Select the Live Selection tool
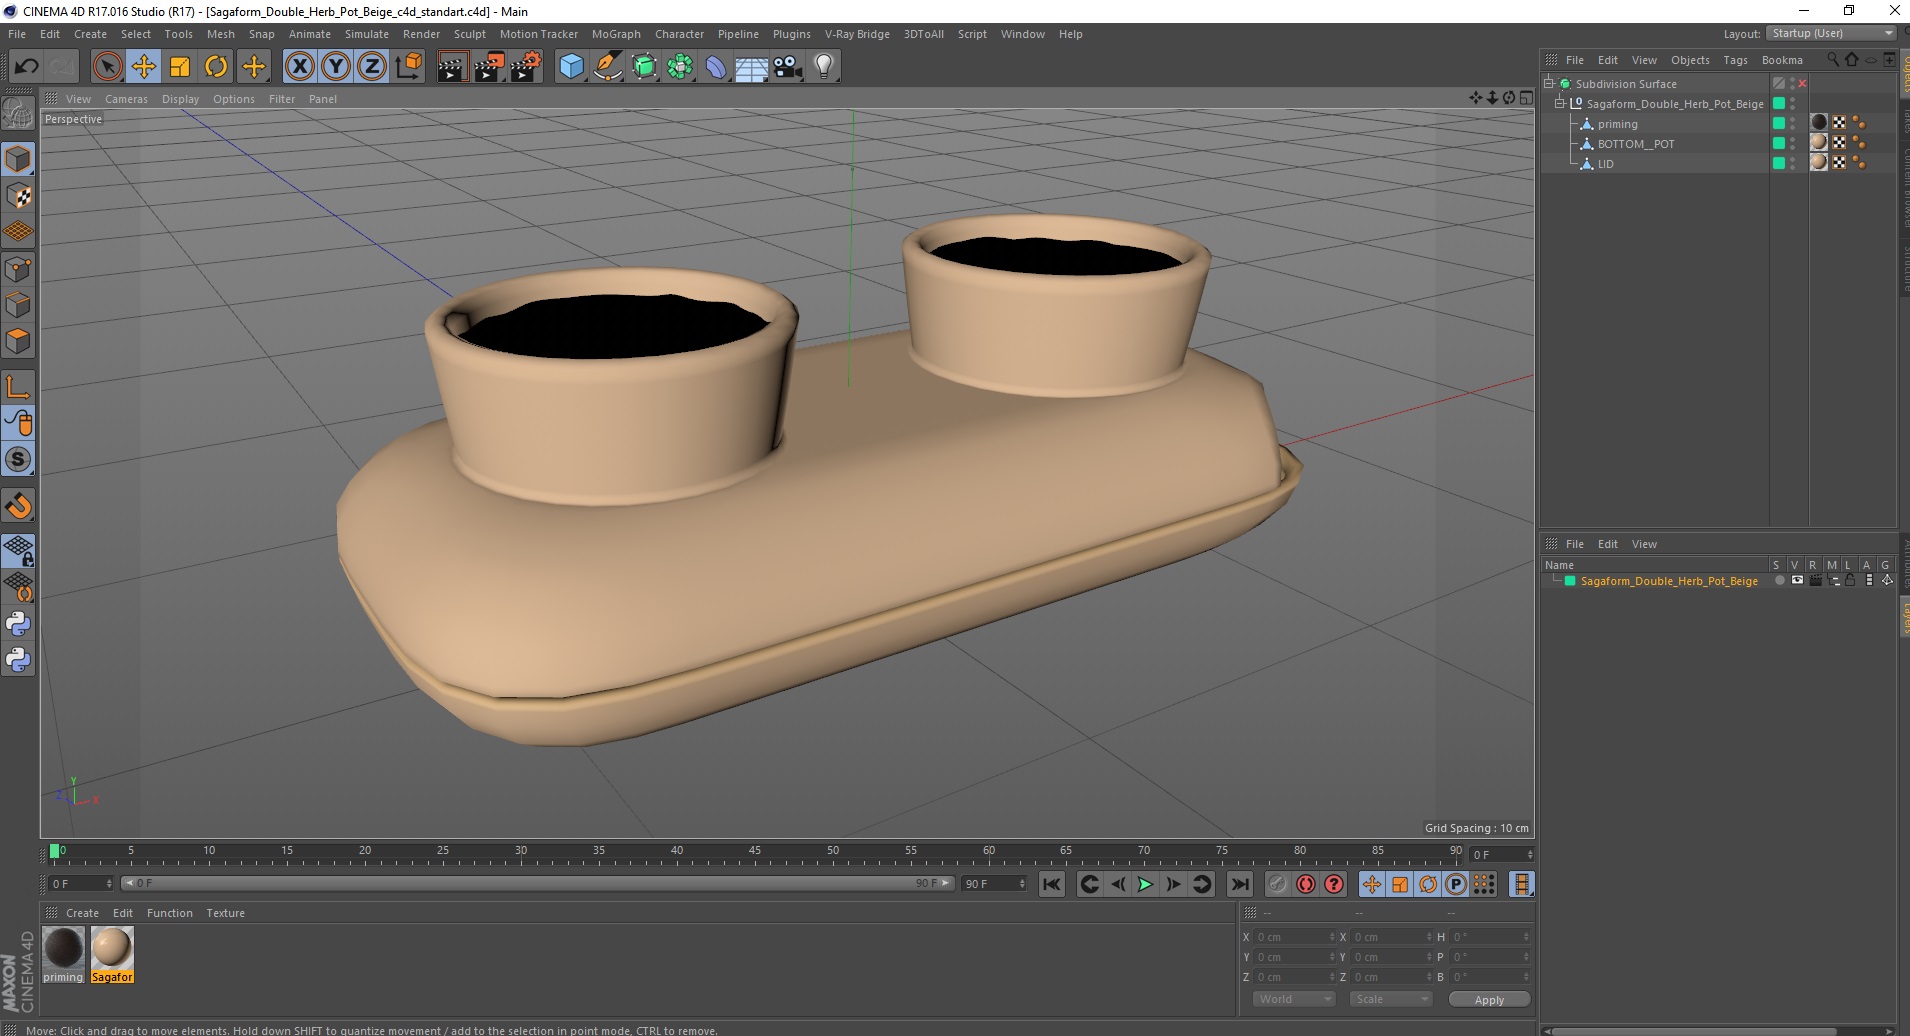The width and height of the screenshot is (1910, 1036). pos(107,67)
